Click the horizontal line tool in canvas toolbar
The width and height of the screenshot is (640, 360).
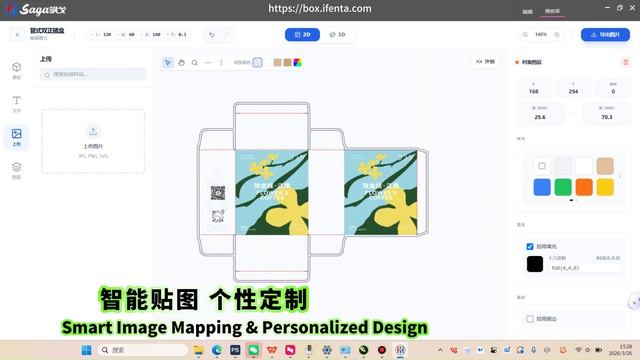(x=208, y=62)
